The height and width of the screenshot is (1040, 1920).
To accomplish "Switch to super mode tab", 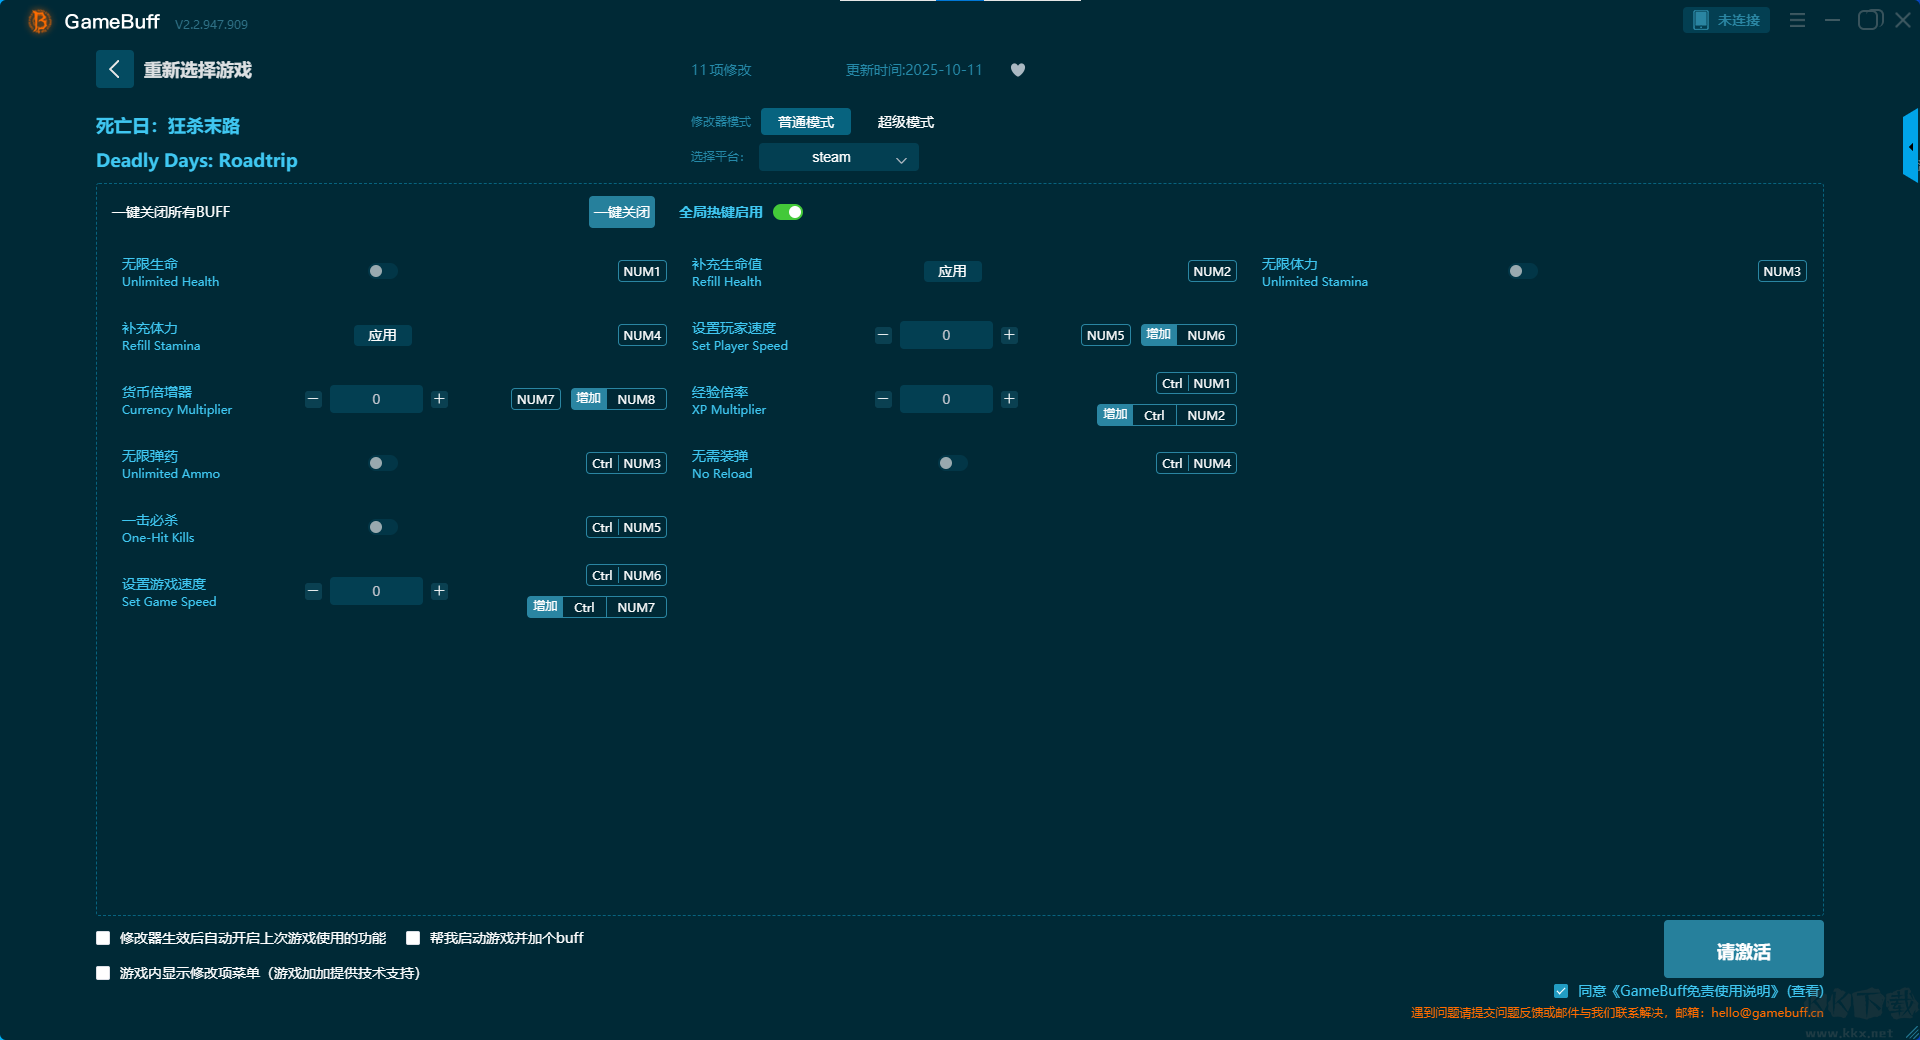I will [905, 122].
